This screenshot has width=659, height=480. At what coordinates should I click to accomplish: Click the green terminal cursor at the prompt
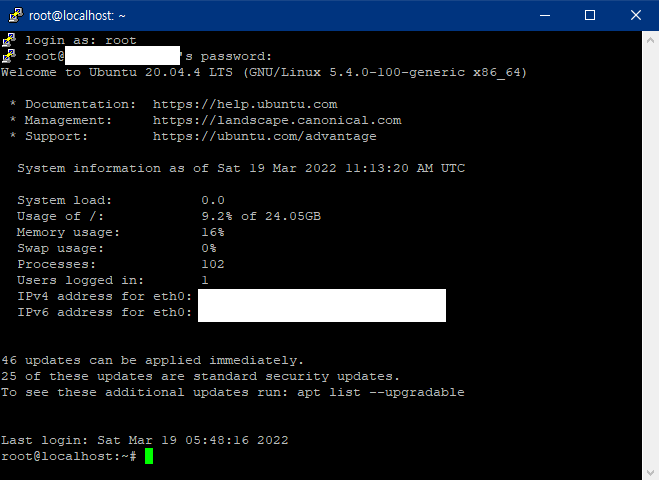click(149, 456)
